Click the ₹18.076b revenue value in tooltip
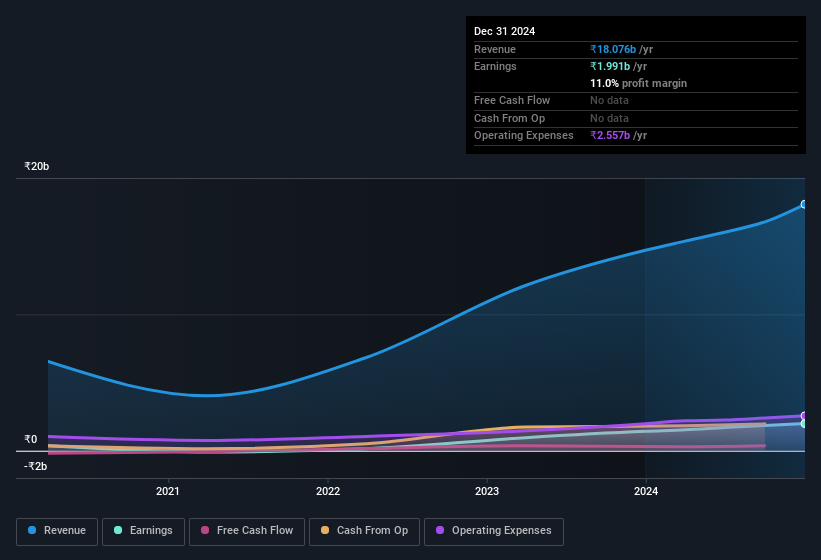This screenshot has height=560, width=821. pyautogui.click(x=613, y=49)
